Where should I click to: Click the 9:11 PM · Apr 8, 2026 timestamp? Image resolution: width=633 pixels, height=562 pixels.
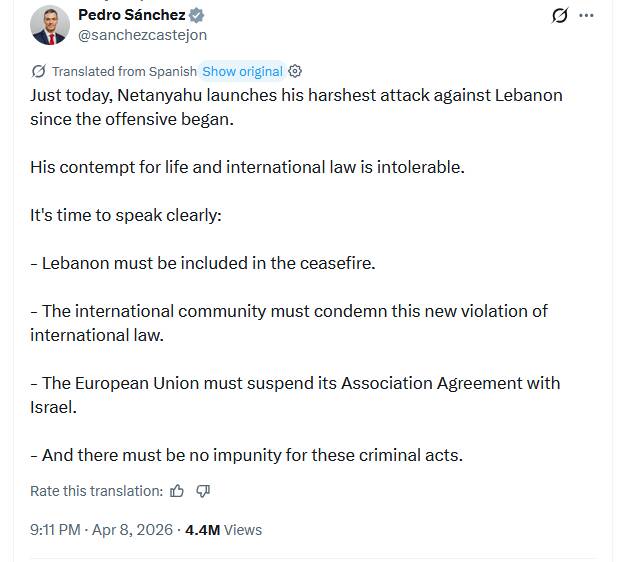point(101,530)
